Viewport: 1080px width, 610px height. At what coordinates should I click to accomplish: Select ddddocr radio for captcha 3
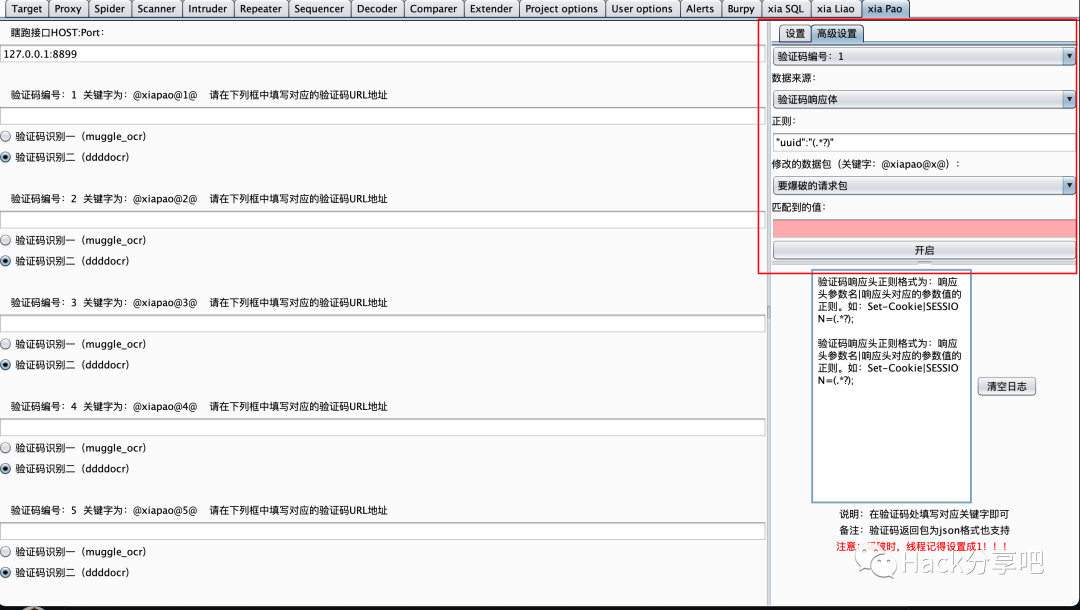[6, 365]
